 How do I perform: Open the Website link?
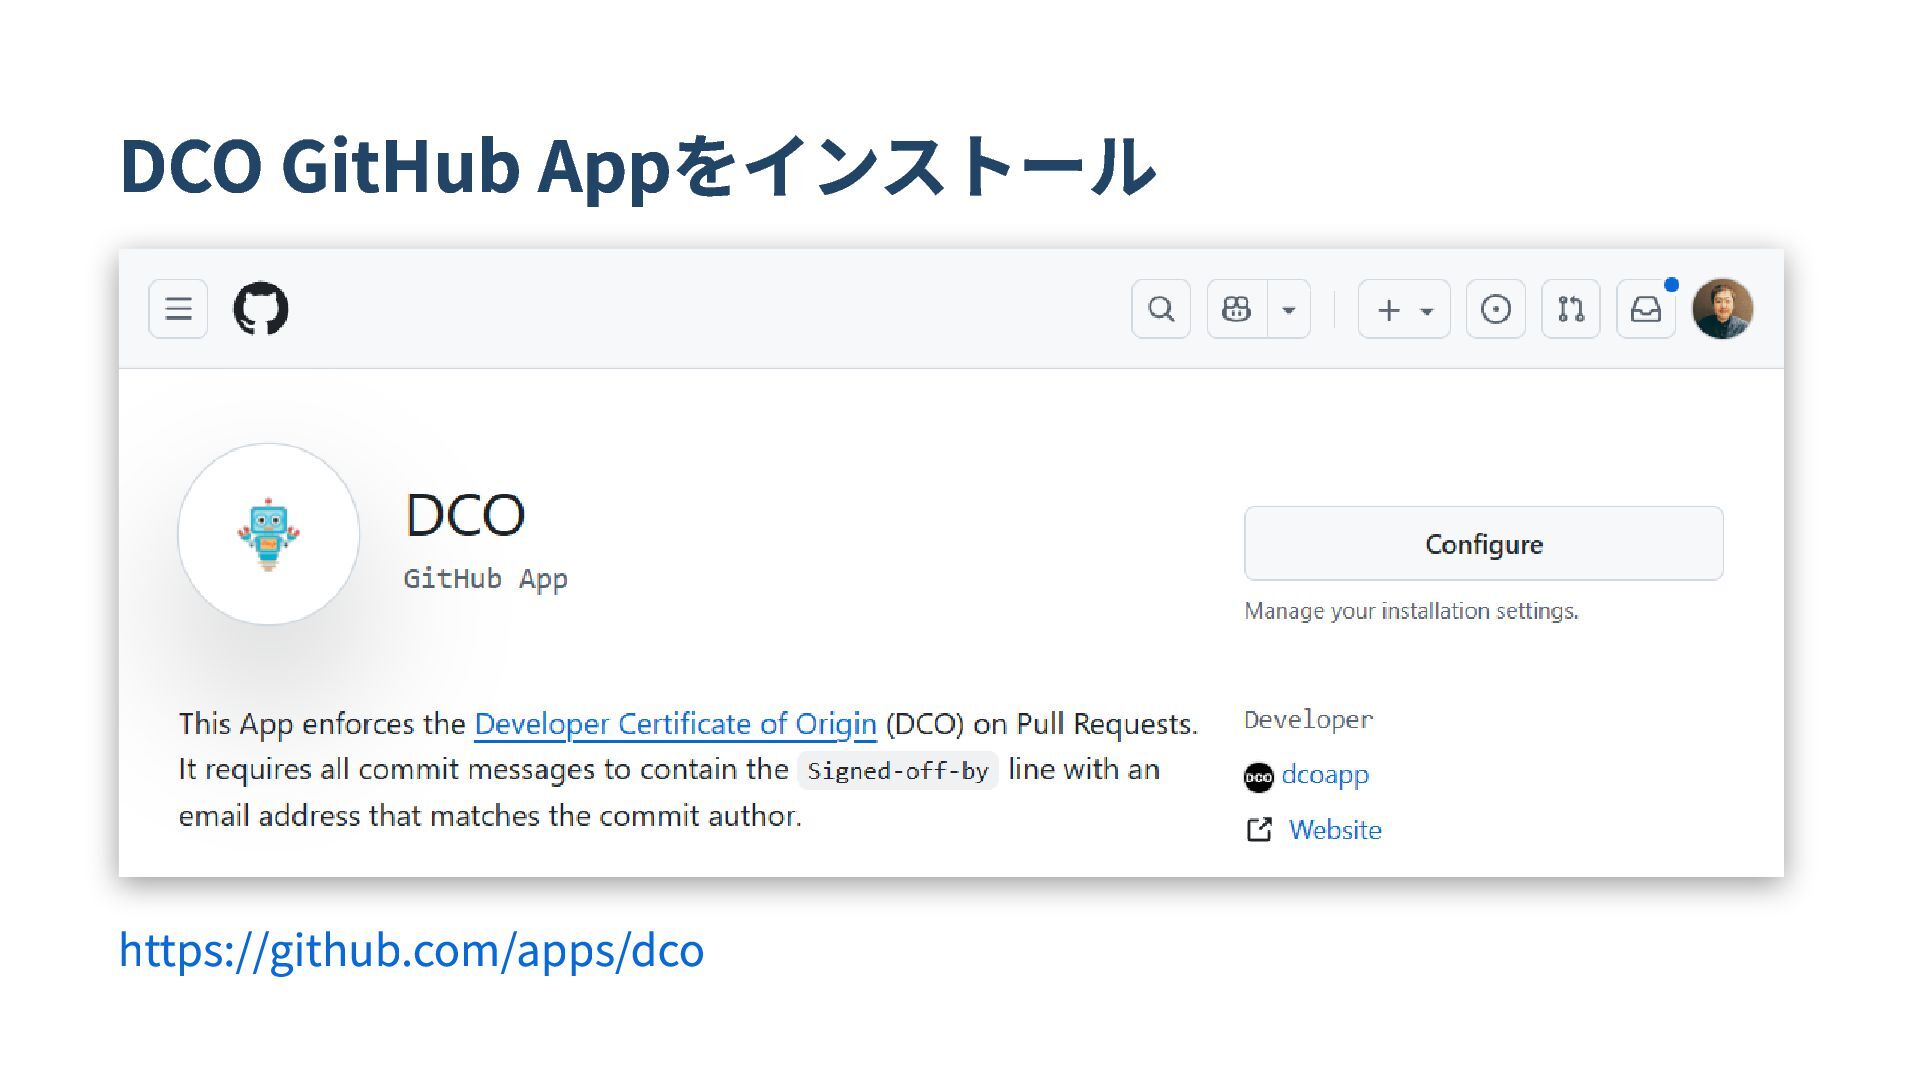click(1335, 830)
